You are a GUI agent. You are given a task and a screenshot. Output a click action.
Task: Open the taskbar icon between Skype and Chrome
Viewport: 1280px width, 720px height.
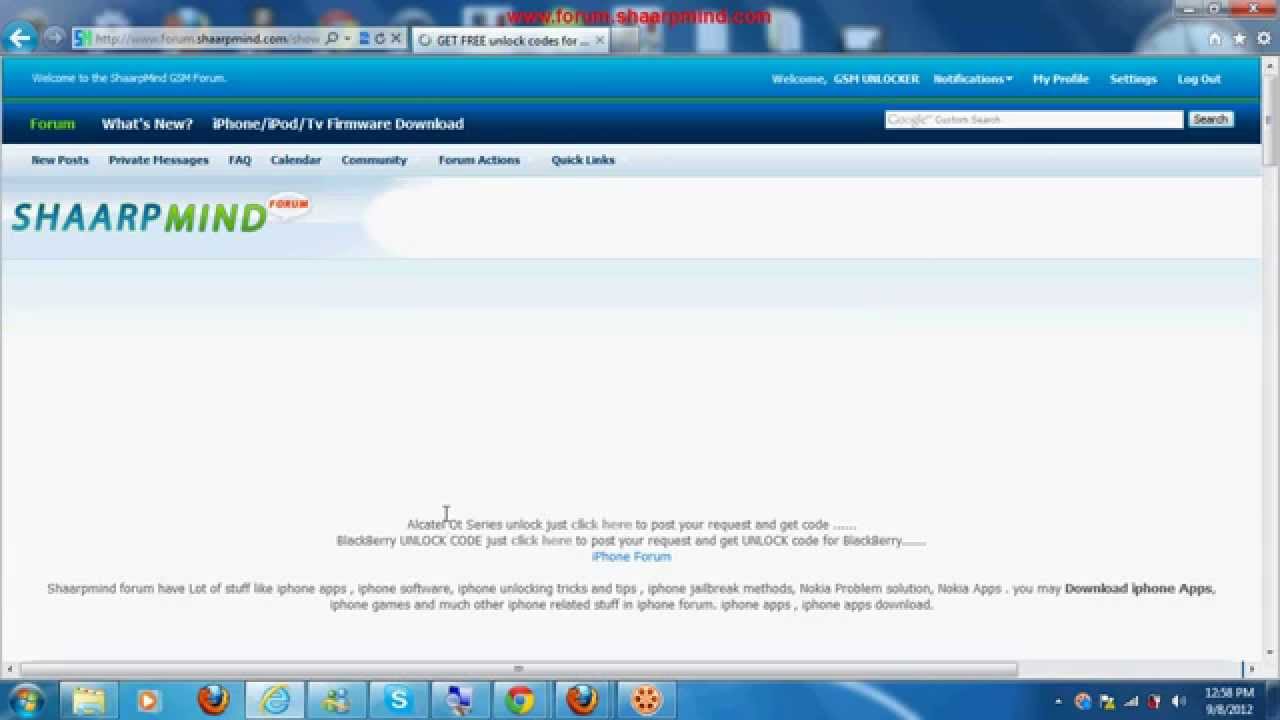coord(459,700)
